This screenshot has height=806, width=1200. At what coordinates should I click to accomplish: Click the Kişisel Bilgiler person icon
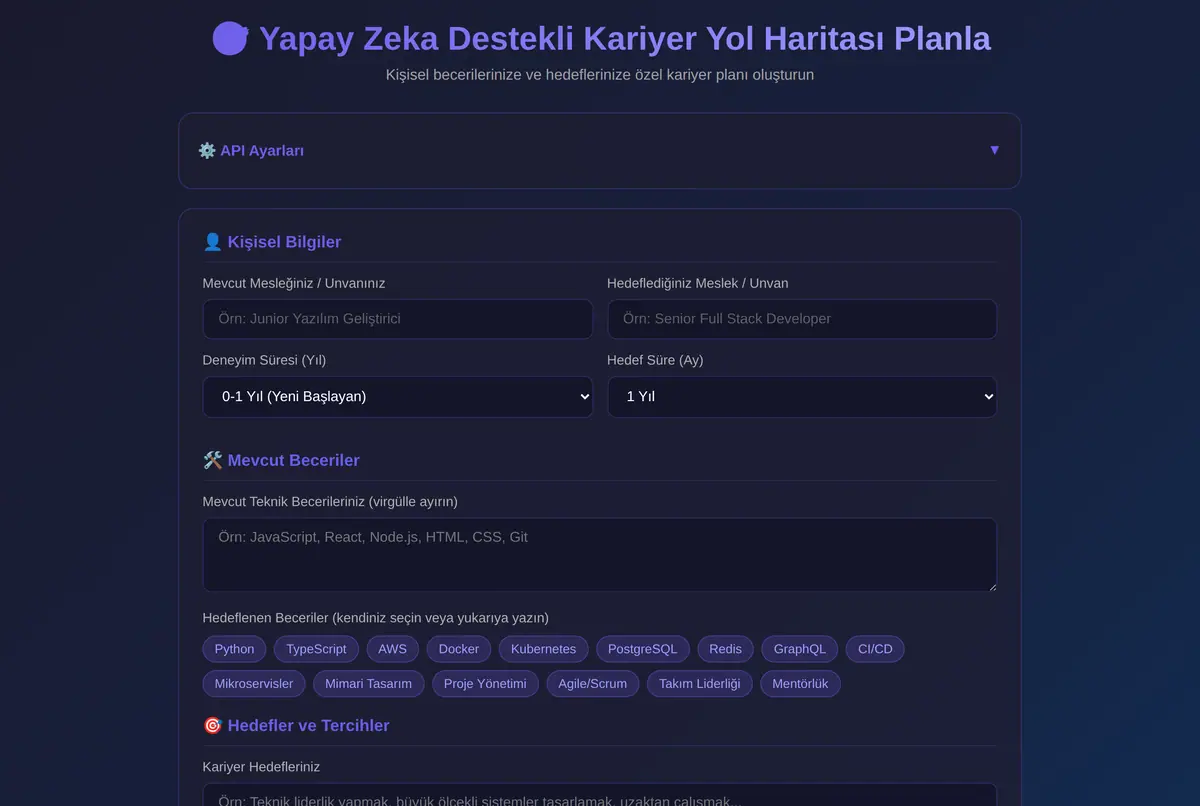(x=212, y=242)
